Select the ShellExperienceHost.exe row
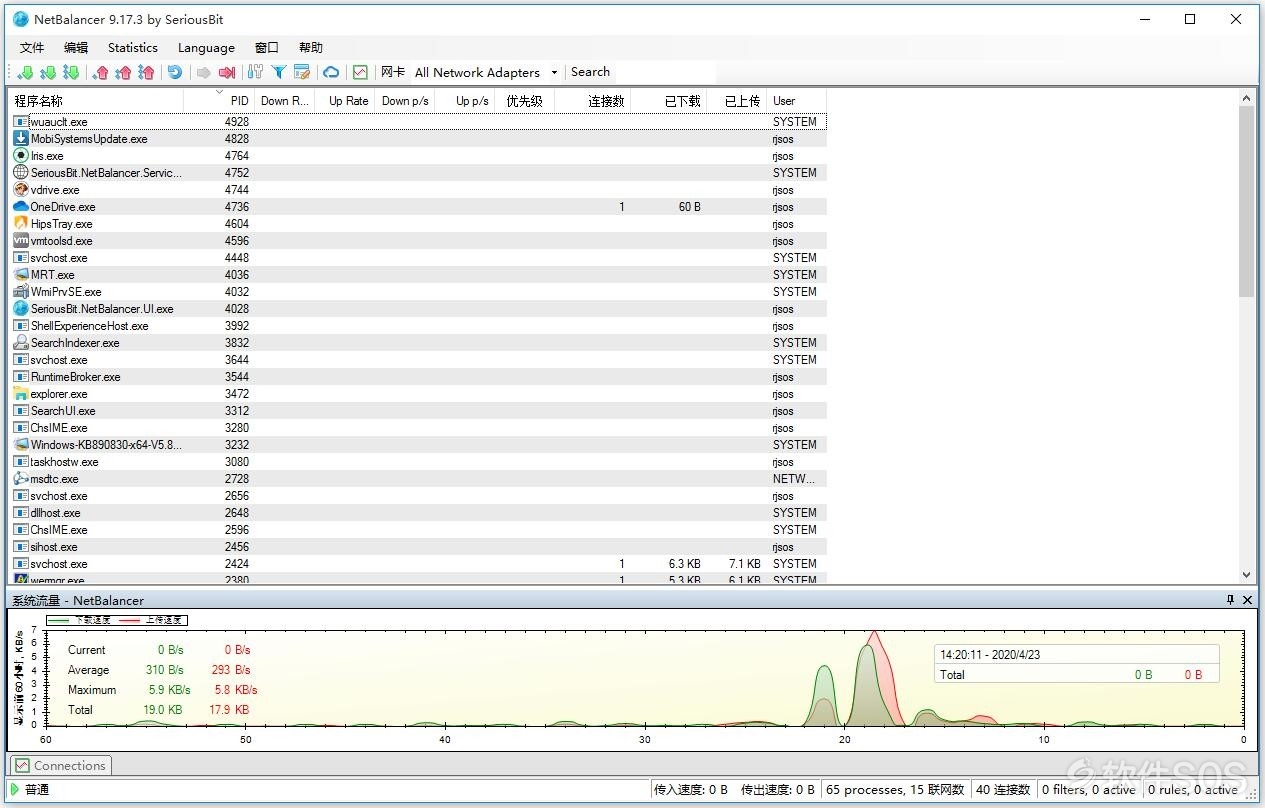 pos(419,326)
